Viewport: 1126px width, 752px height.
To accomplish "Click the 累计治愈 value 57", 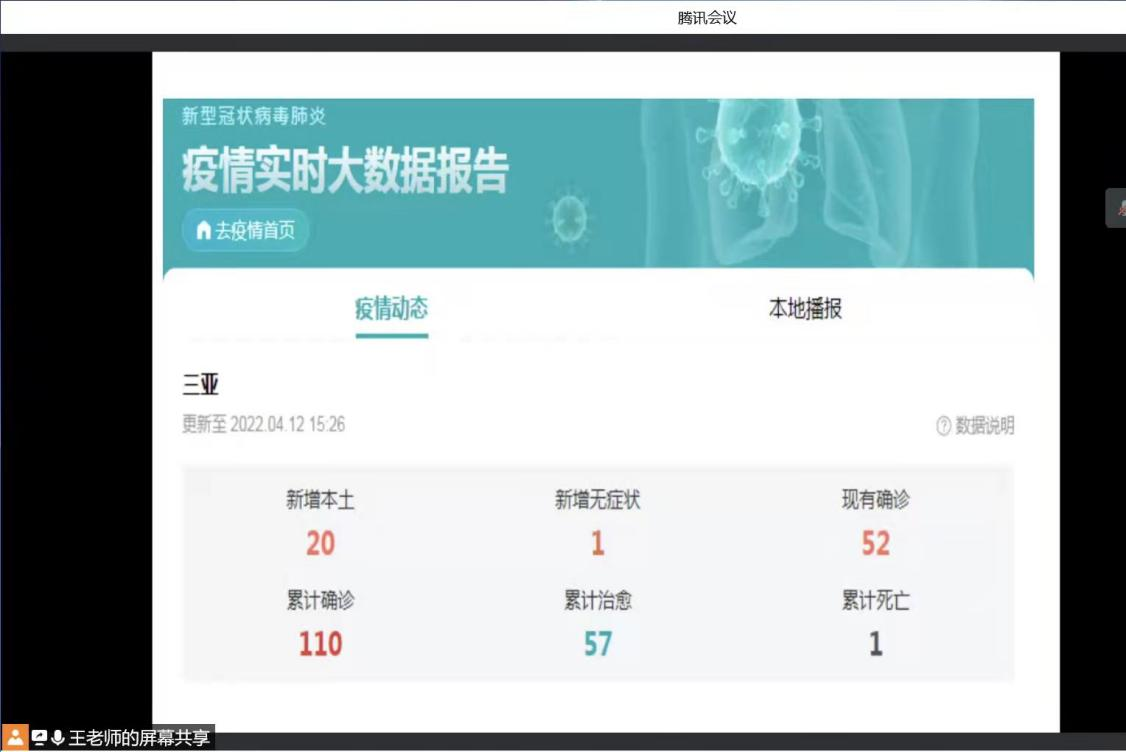I will click(x=597, y=644).
